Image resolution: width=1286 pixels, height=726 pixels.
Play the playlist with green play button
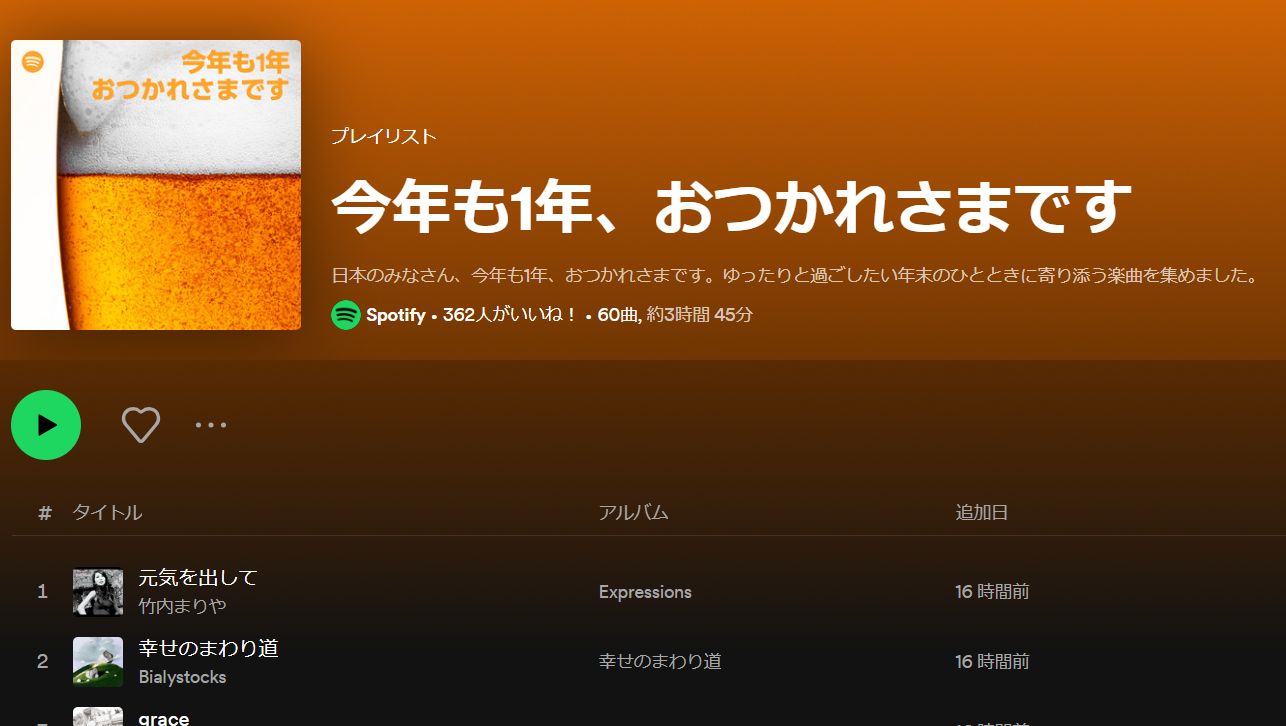[x=46, y=425]
